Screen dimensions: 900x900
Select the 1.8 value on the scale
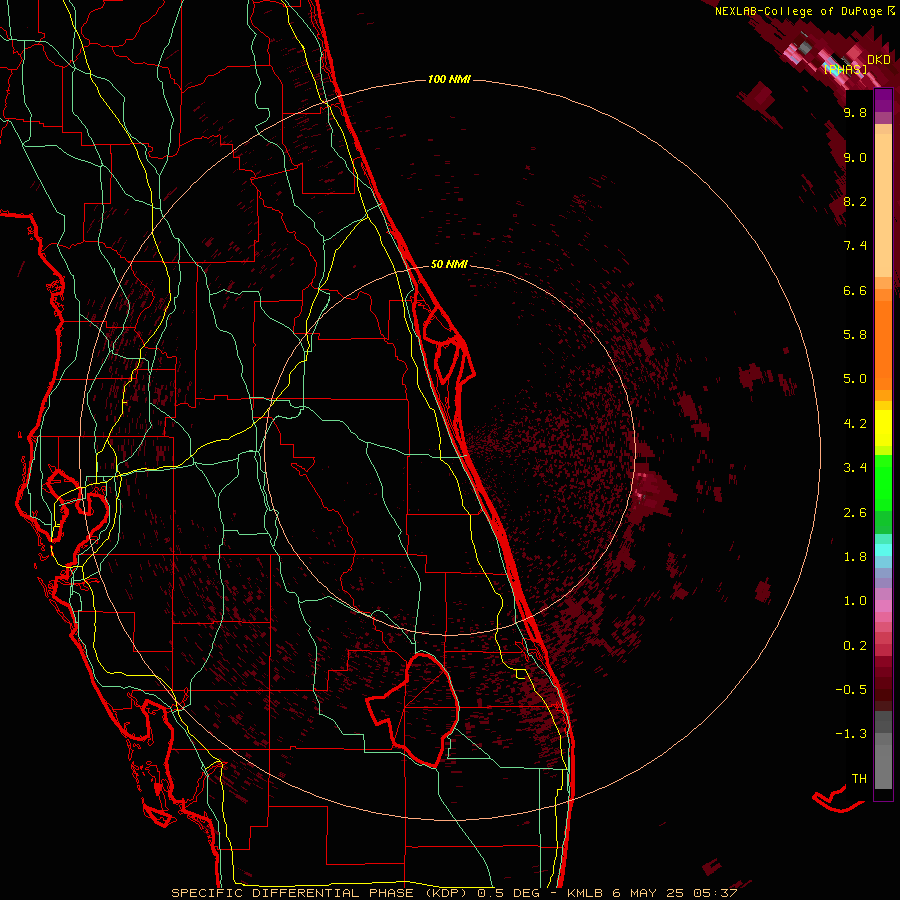(855, 557)
